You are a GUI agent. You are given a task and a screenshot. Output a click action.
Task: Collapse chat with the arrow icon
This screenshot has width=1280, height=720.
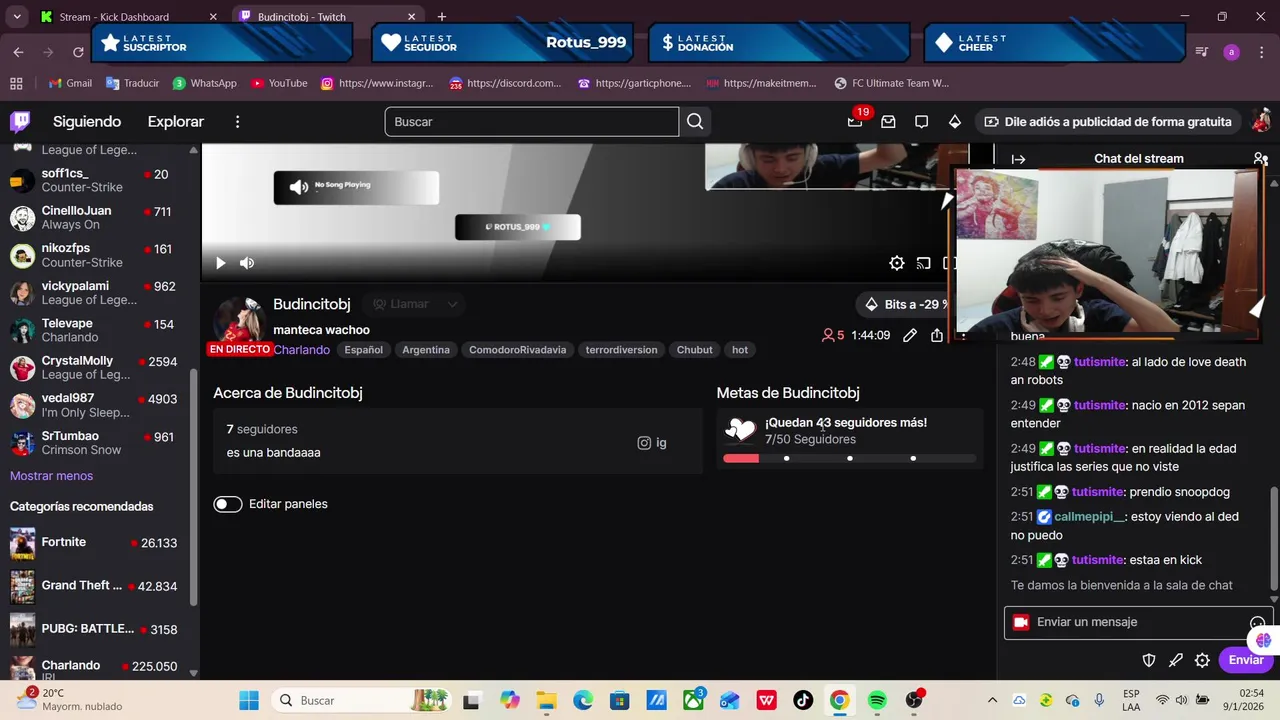[x=1018, y=159]
